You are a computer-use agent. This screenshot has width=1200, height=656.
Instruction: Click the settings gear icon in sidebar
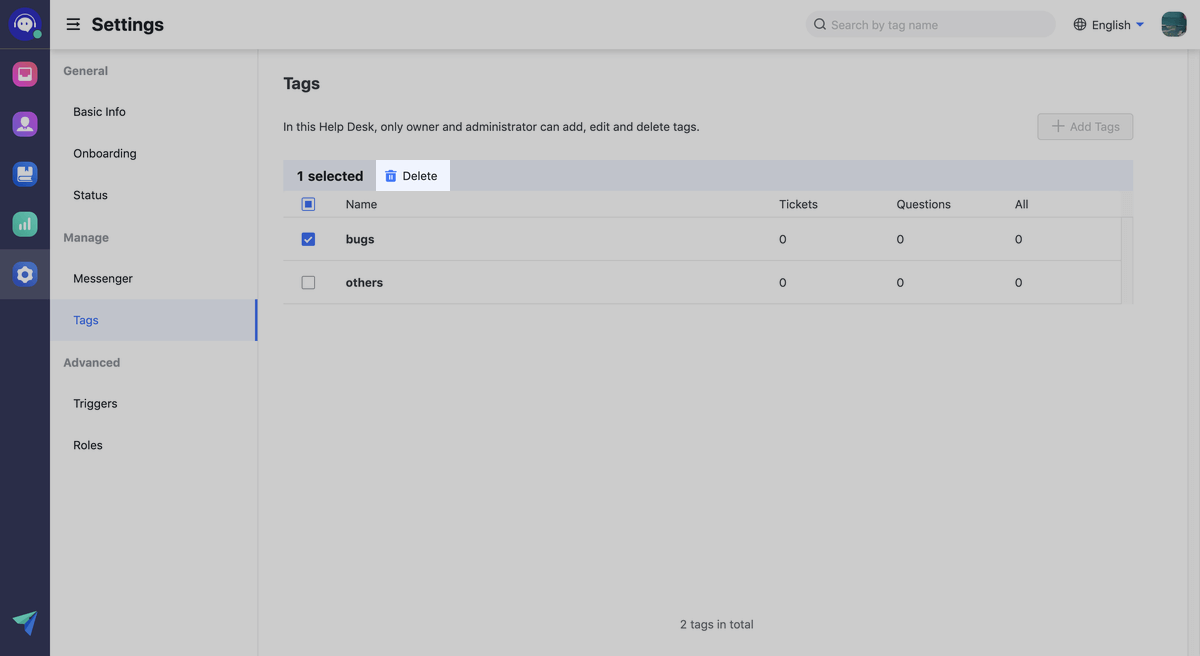coord(25,274)
